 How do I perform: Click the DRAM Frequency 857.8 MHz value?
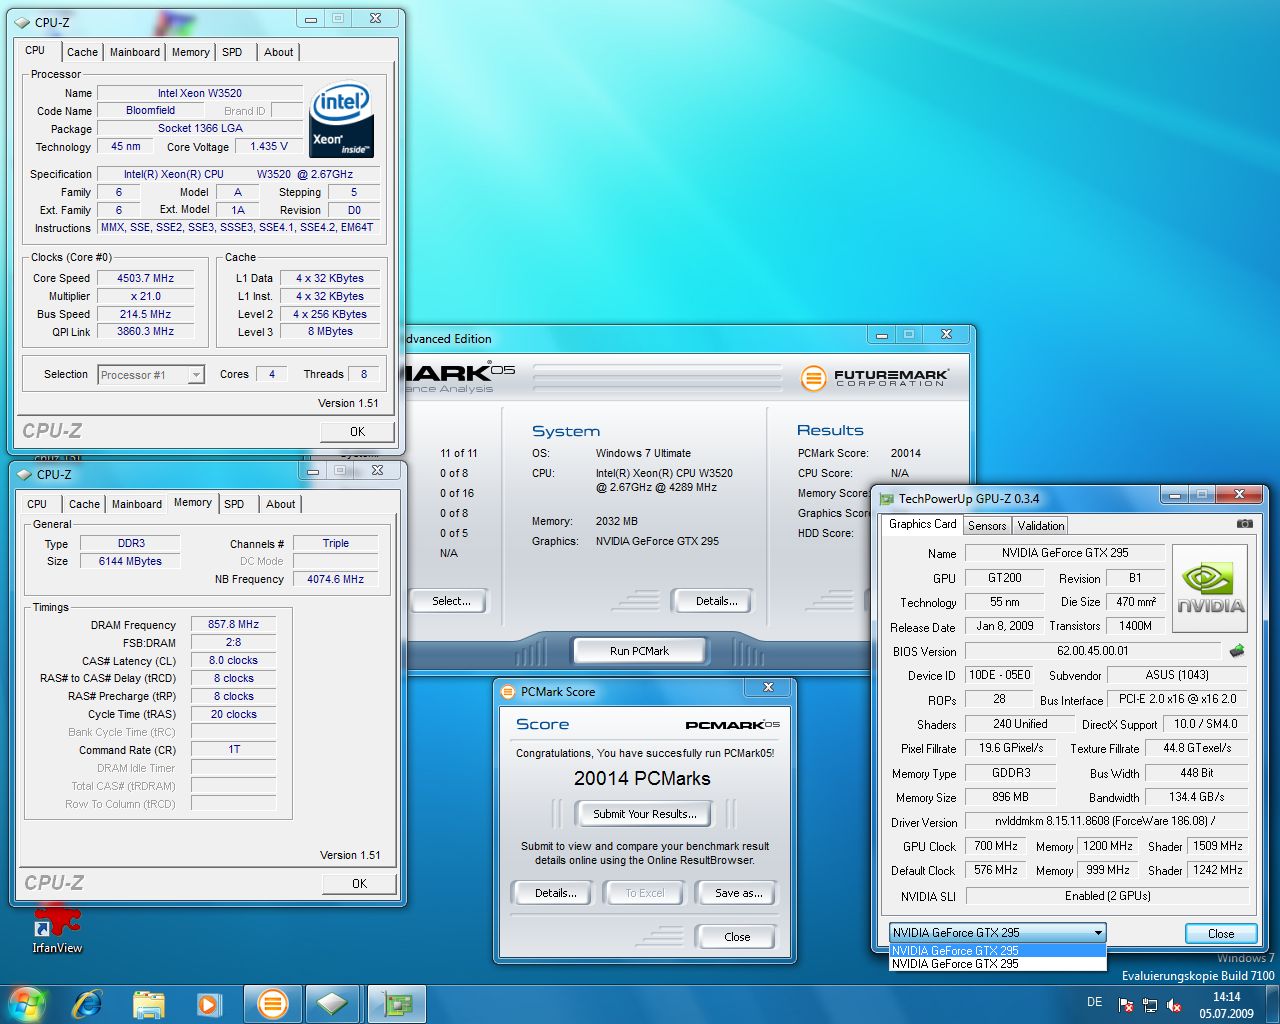233,624
